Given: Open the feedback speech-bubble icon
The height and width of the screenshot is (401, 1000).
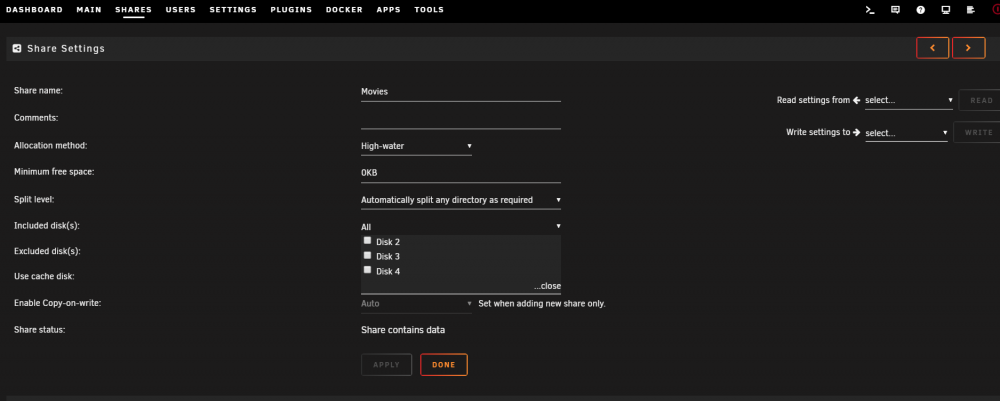Looking at the screenshot, I should 895,10.
